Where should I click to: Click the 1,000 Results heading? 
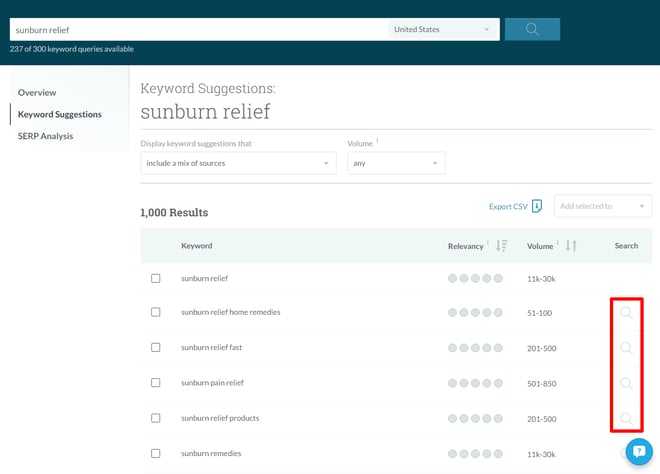click(x=174, y=213)
